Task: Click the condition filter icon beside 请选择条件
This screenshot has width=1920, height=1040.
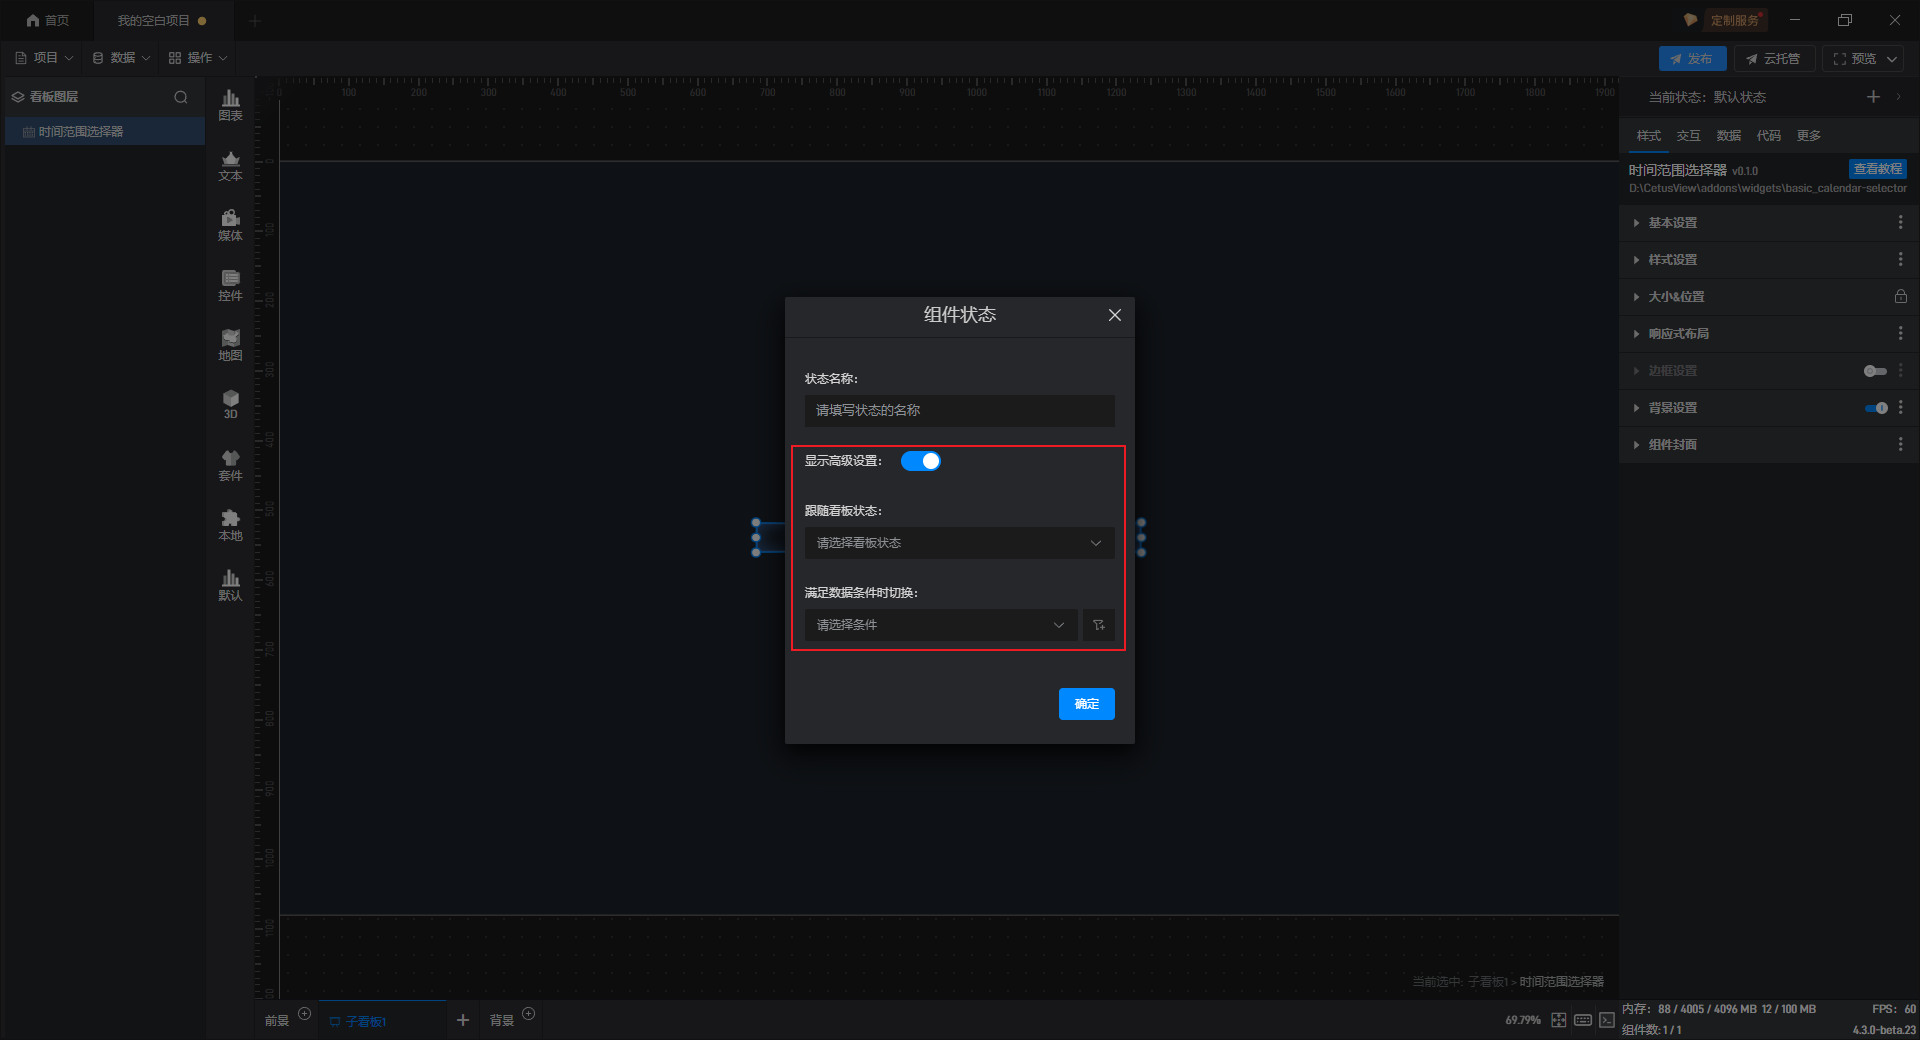Action: [x=1099, y=625]
